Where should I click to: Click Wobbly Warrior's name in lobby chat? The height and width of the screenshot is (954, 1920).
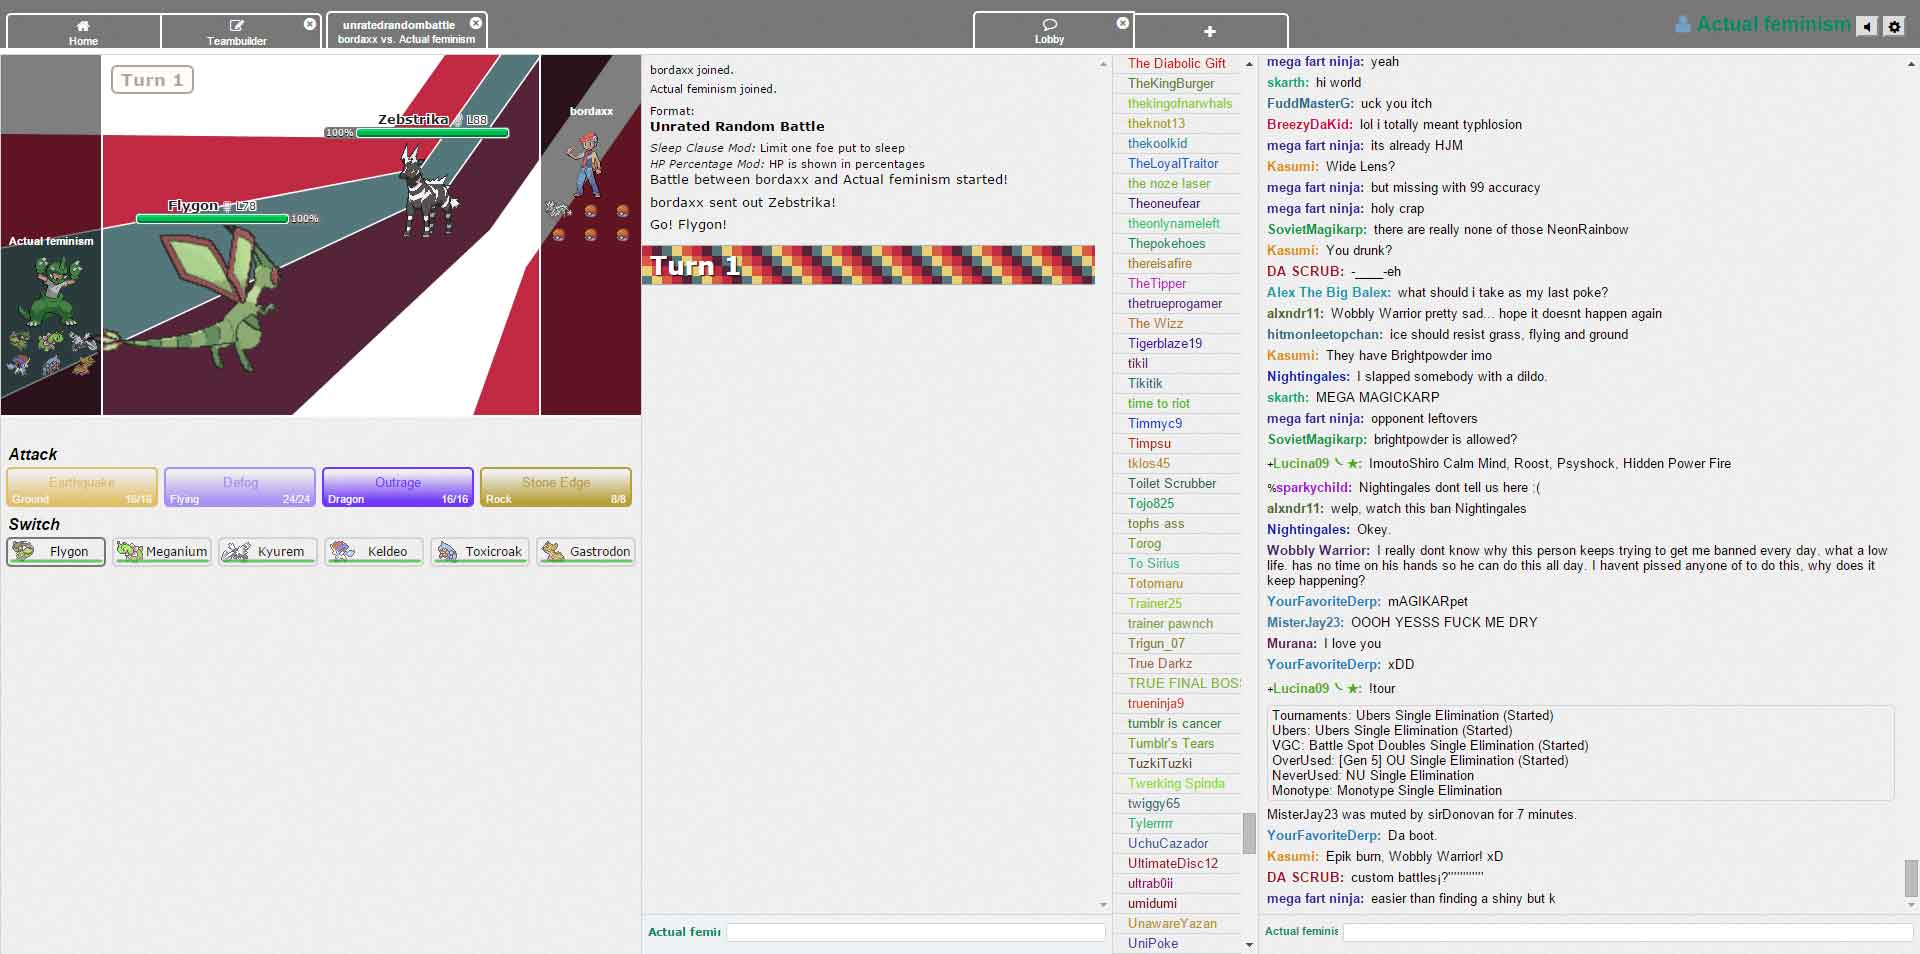(x=1318, y=550)
